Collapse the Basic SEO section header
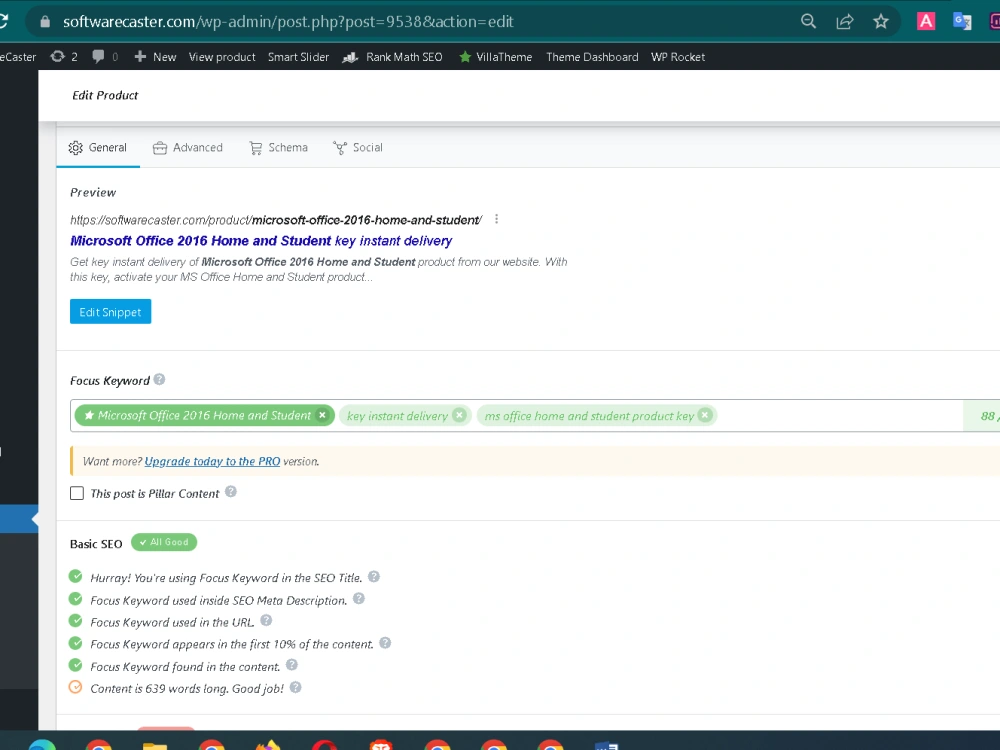 coord(96,544)
